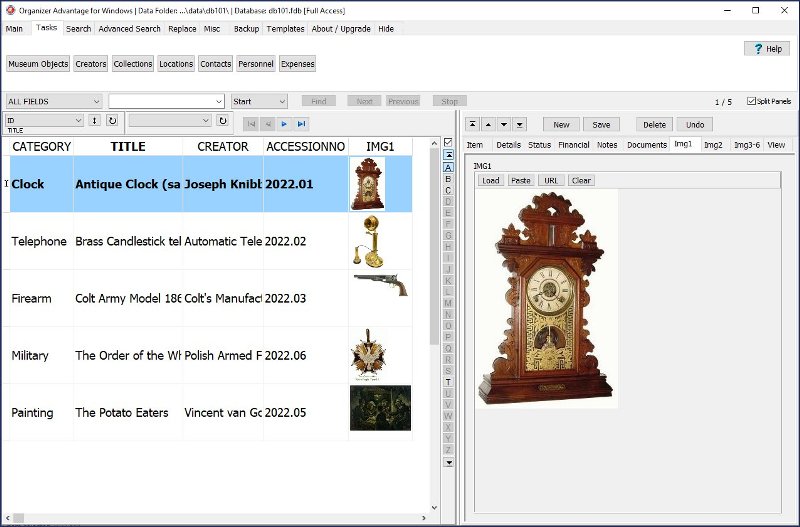Click the Organizer Advantage app icon in title bar
Viewport: 800px width, 527px height.
point(10,10)
